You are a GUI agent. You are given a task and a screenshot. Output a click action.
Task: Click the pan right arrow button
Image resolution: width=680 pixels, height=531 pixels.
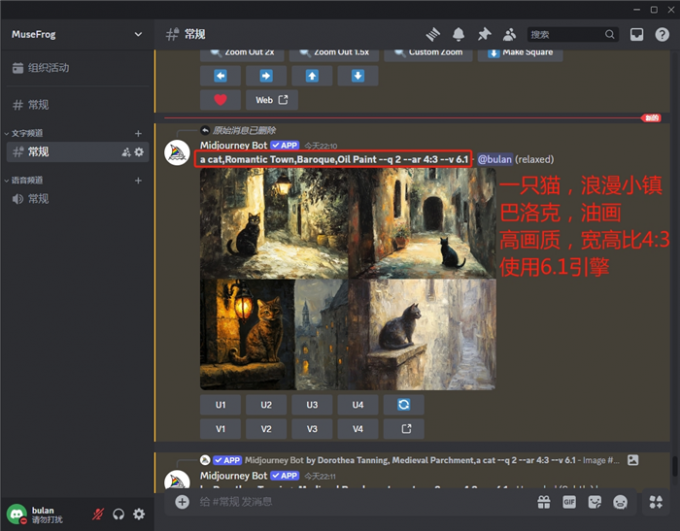point(266,76)
